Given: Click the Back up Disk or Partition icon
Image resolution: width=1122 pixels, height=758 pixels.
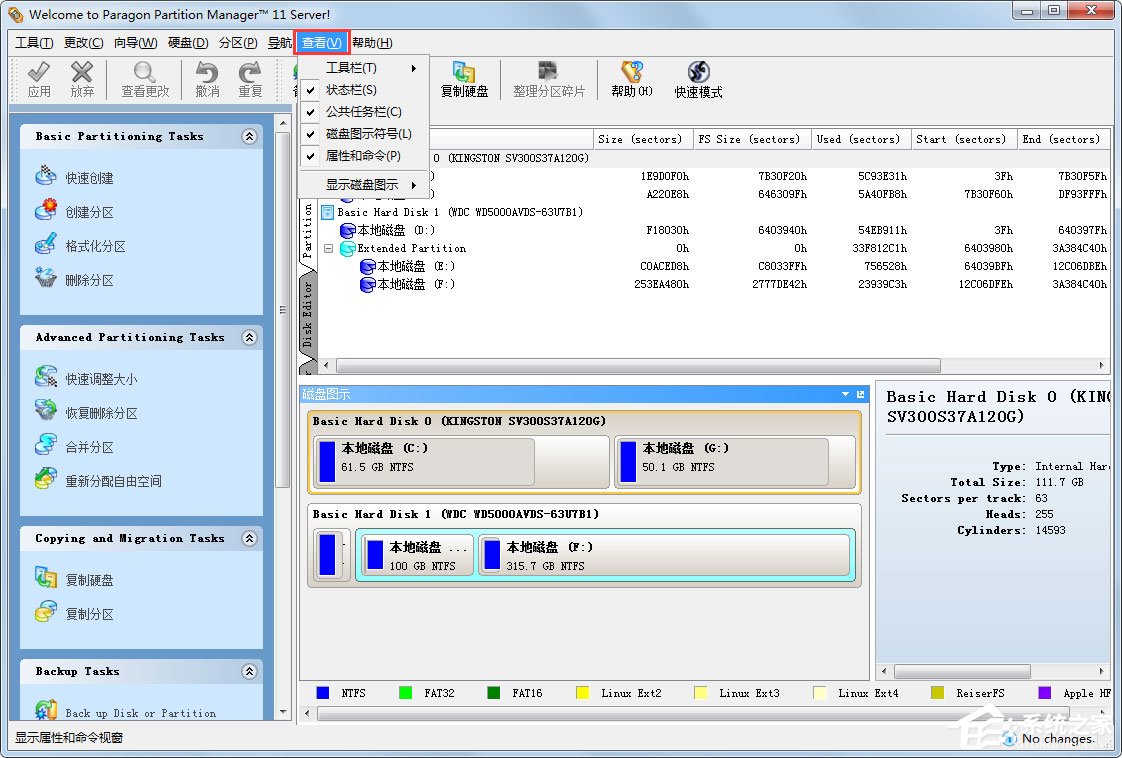Looking at the screenshot, I should tap(46, 710).
